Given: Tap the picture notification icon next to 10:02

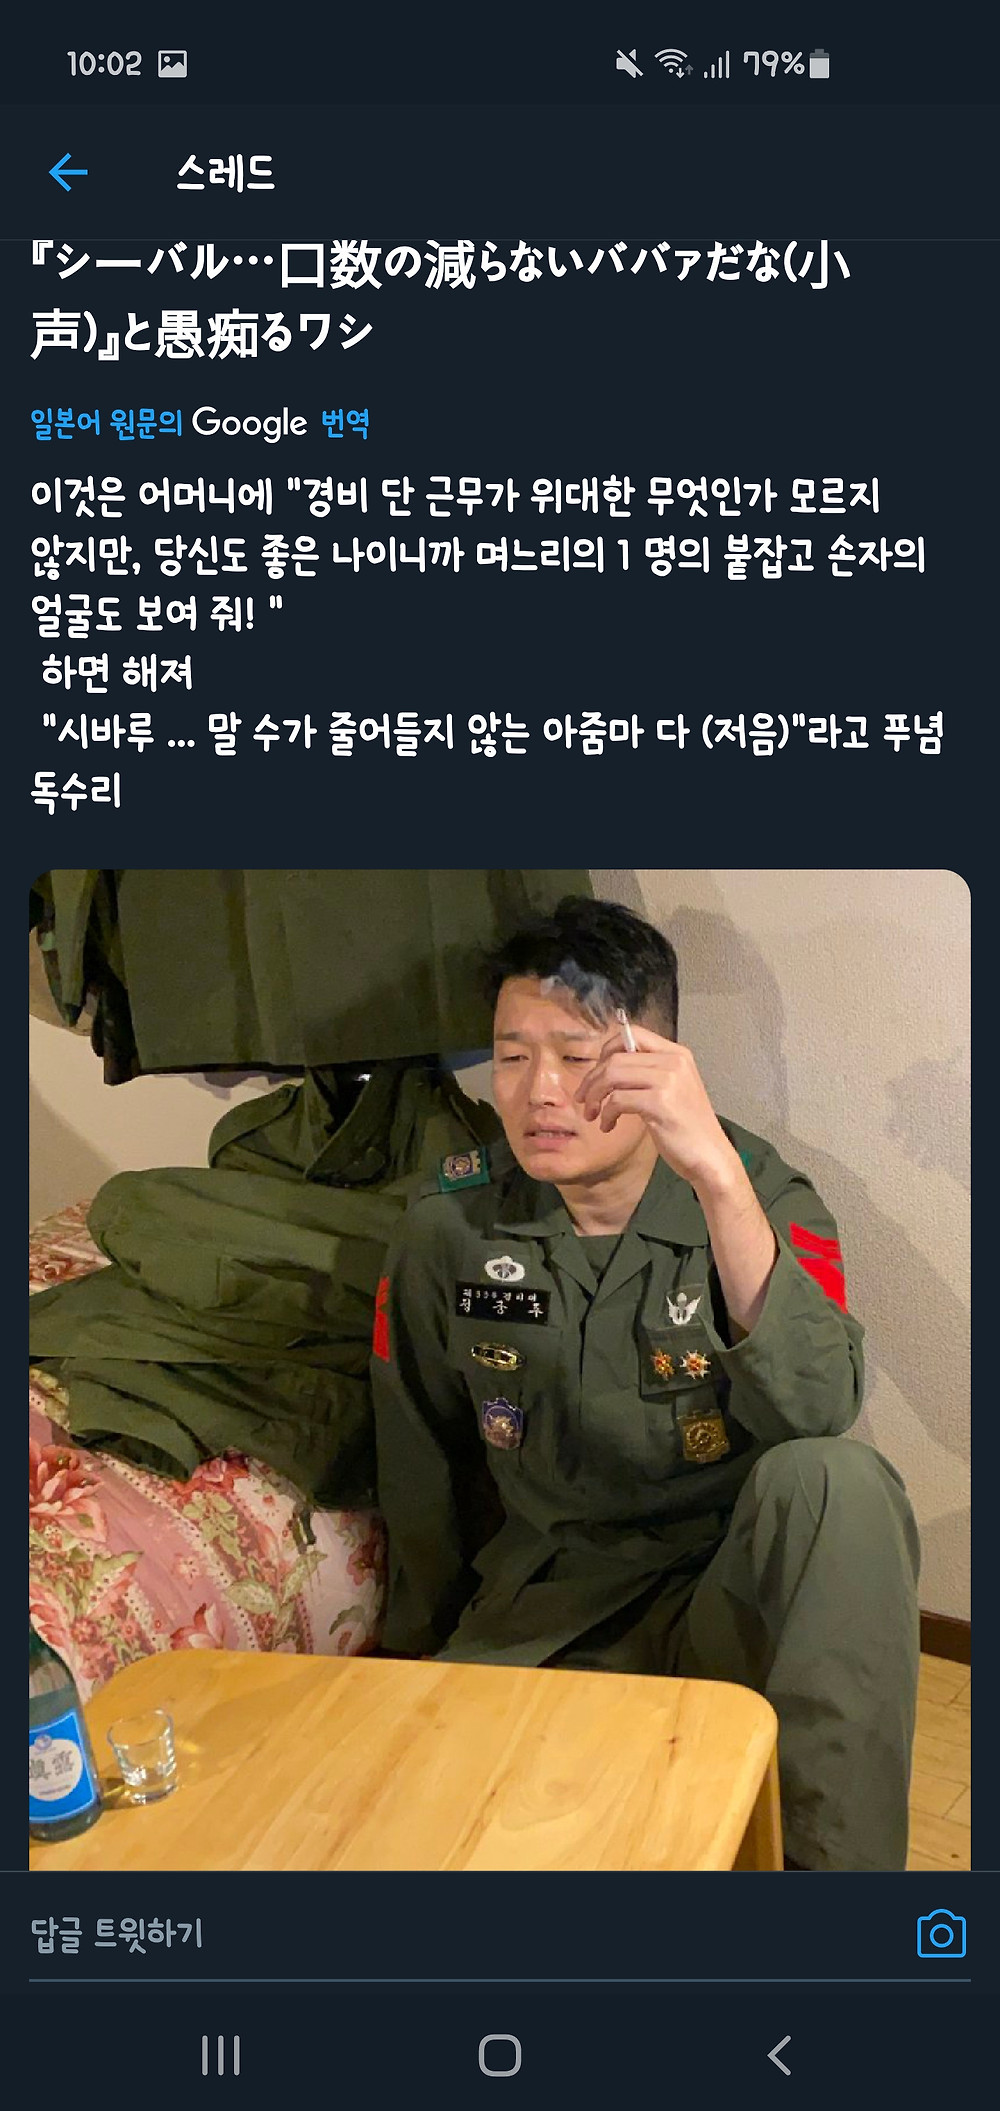Looking at the screenshot, I should point(172,64).
